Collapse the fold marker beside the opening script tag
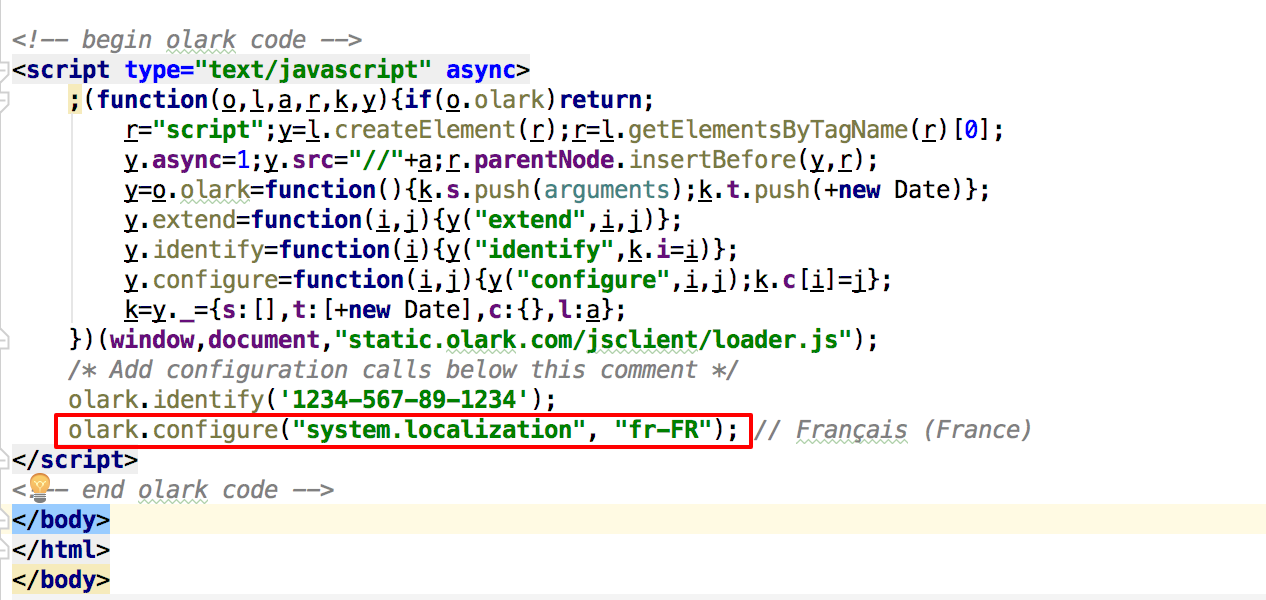This screenshot has width=1266, height=600. 4,70
